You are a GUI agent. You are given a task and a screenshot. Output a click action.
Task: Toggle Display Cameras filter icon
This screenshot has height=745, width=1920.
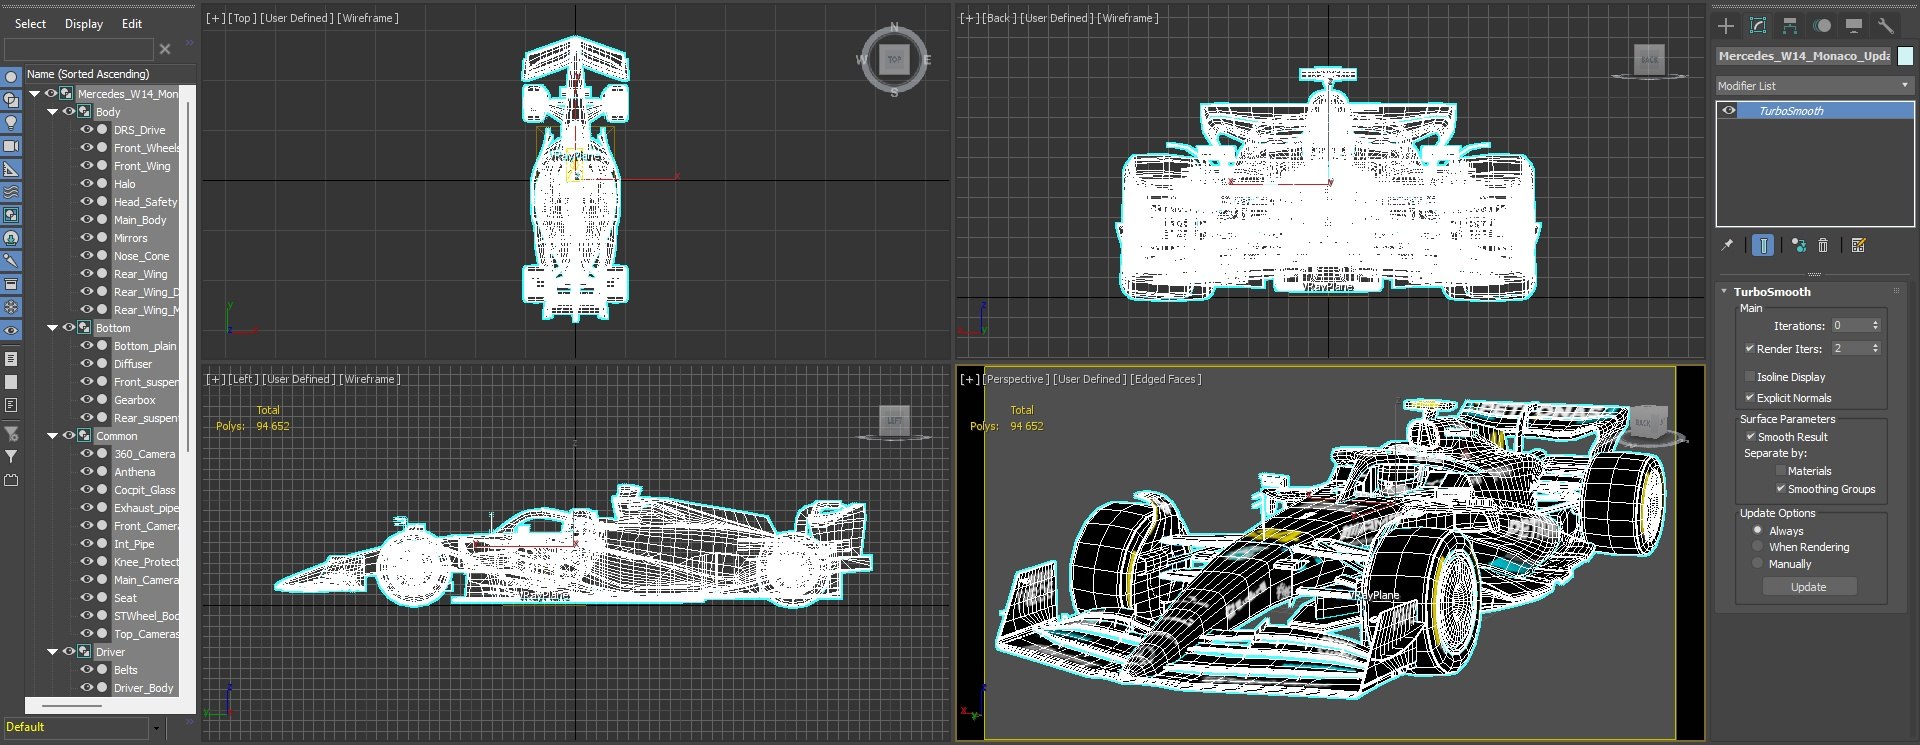[x=11, y=146]
